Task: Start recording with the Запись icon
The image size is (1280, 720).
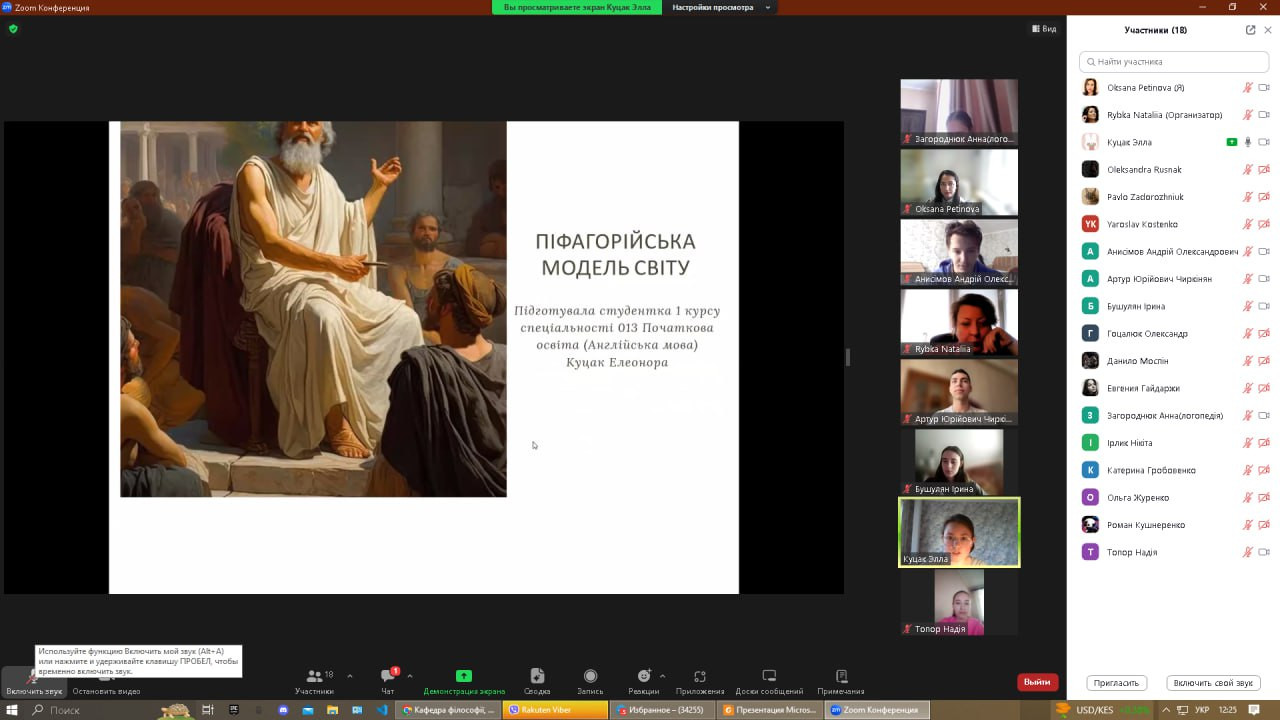Action: (590, 676)
